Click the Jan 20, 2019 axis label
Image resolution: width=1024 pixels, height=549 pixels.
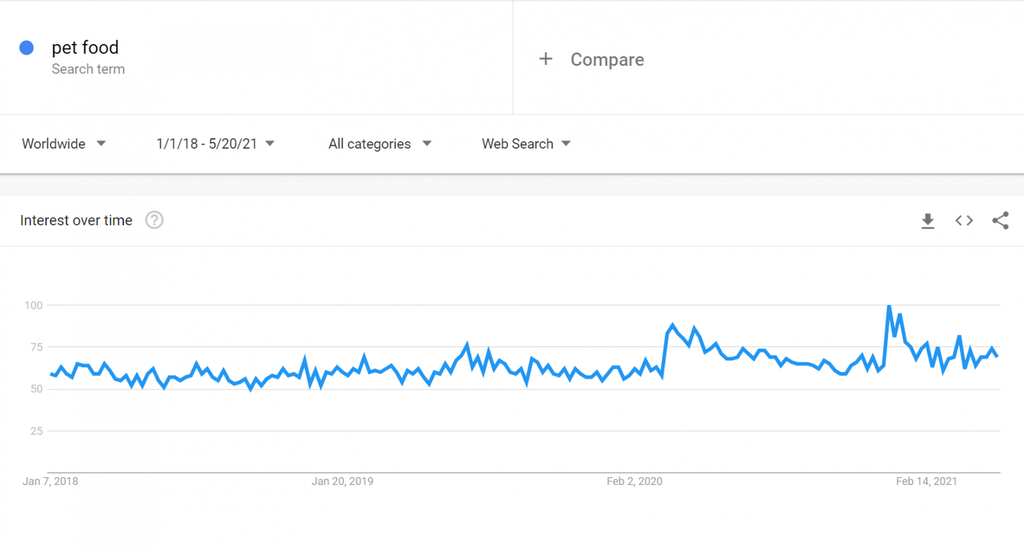point(342,481)
